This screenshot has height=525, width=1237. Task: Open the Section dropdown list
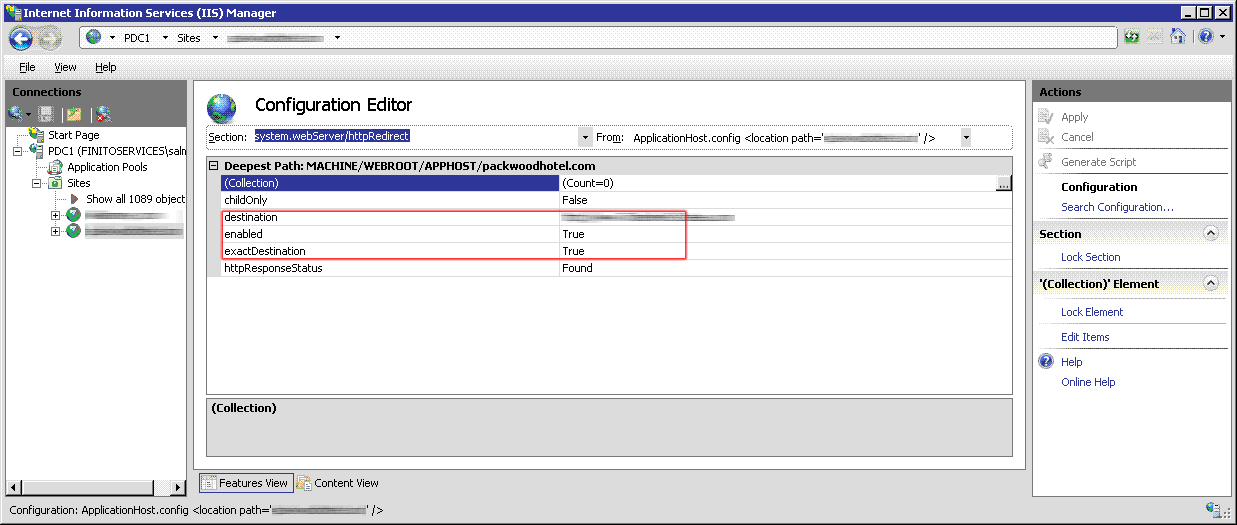pos(585,137)
